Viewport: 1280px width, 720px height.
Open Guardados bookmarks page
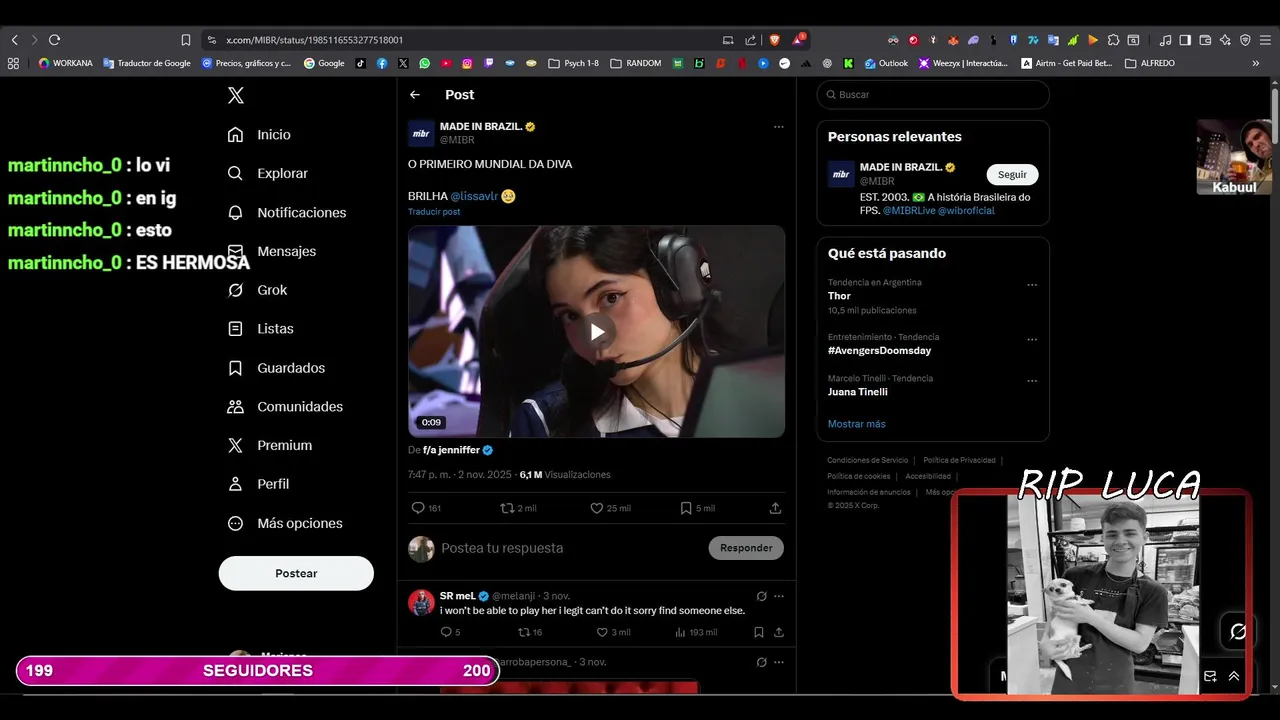click(276, 368)
